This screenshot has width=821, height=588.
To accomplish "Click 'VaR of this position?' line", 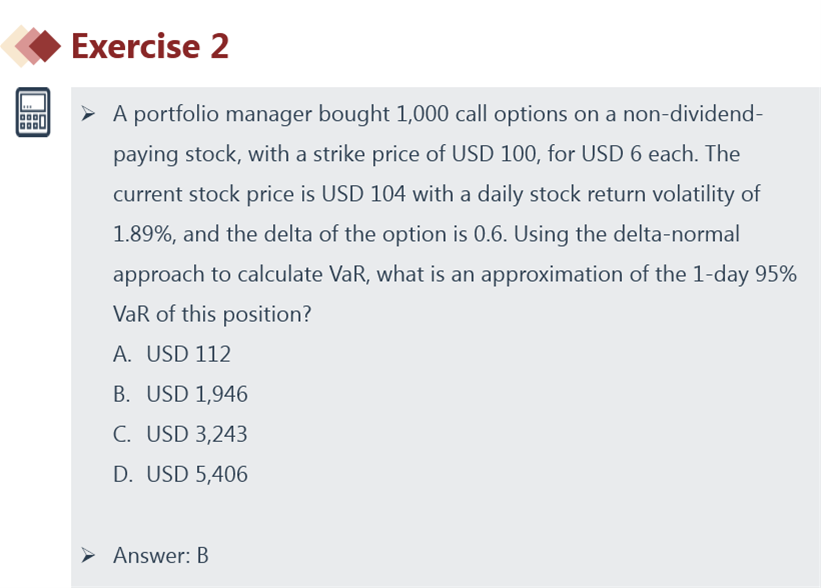I will click(x=212, y=315).
